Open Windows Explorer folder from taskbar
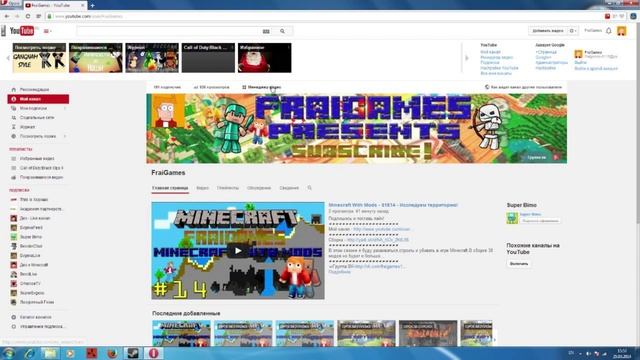 point(50,353)
